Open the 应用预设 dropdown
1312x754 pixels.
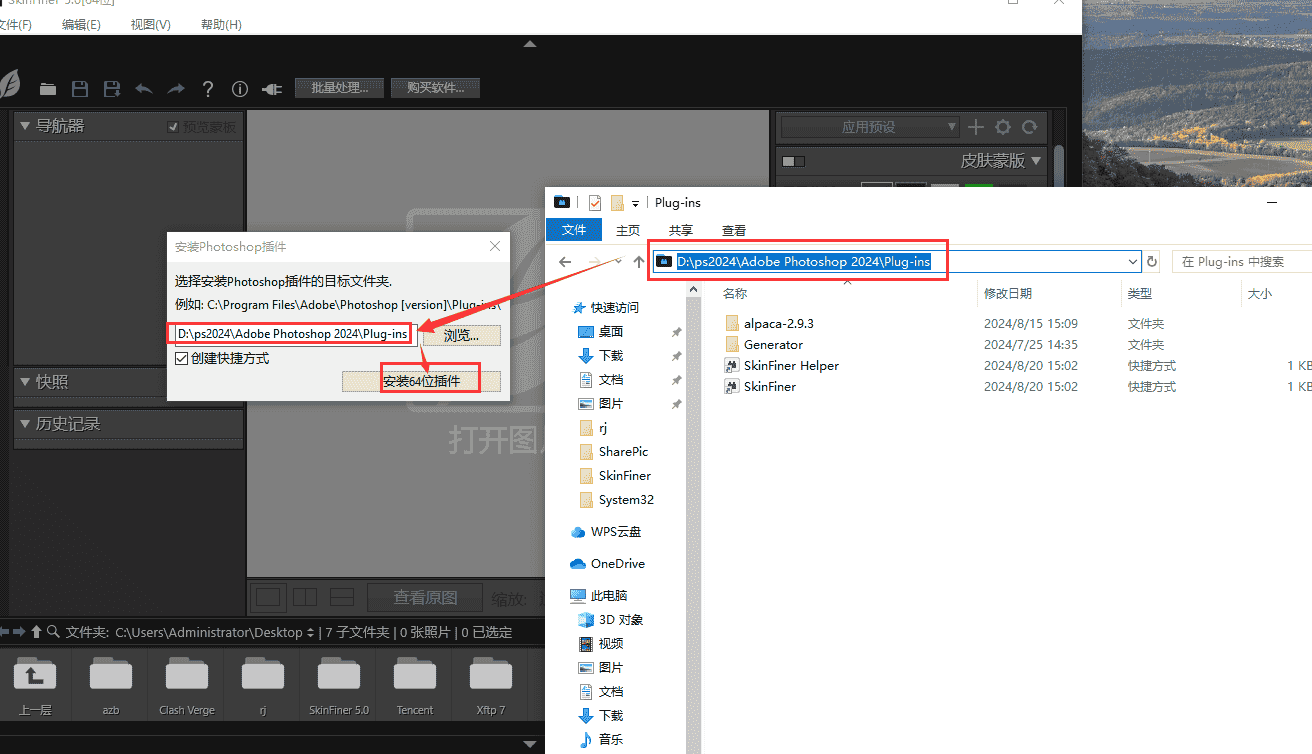tap(869, 127)
